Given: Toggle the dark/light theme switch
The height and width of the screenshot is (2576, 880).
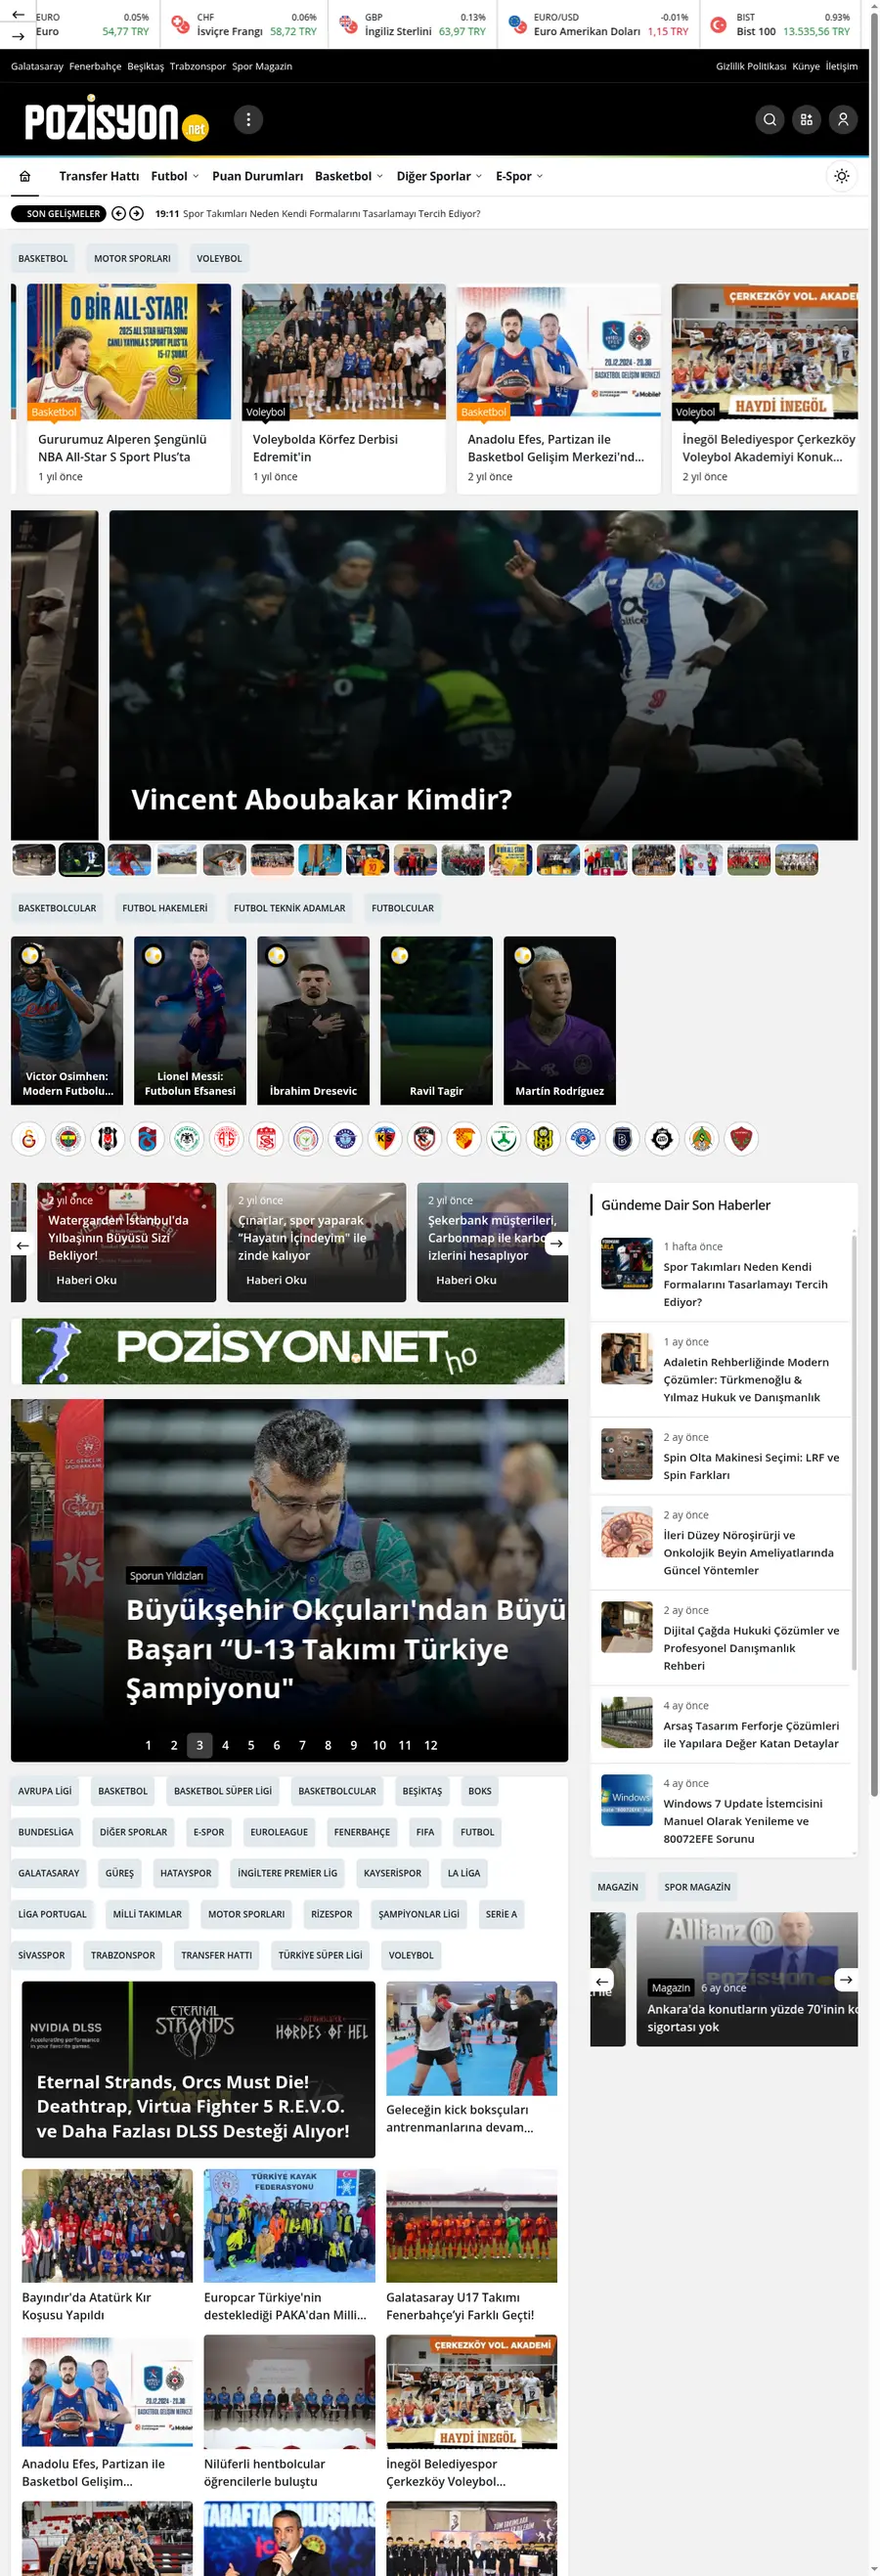Looking at the screenshot, I should point(842,176).
